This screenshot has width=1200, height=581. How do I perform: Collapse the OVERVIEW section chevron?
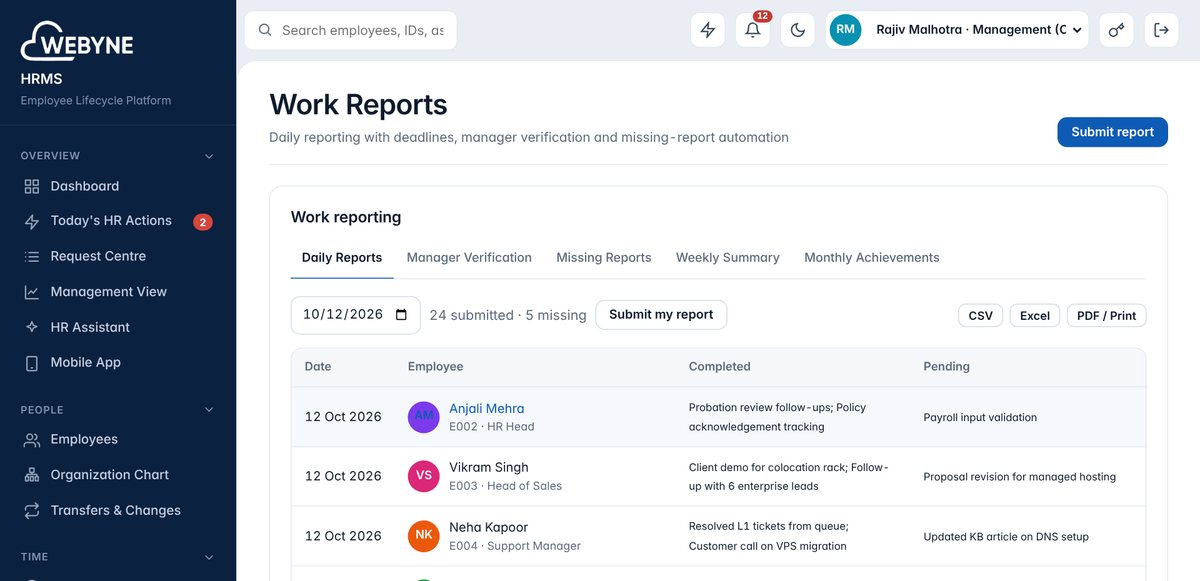click(x=209, y=156)
